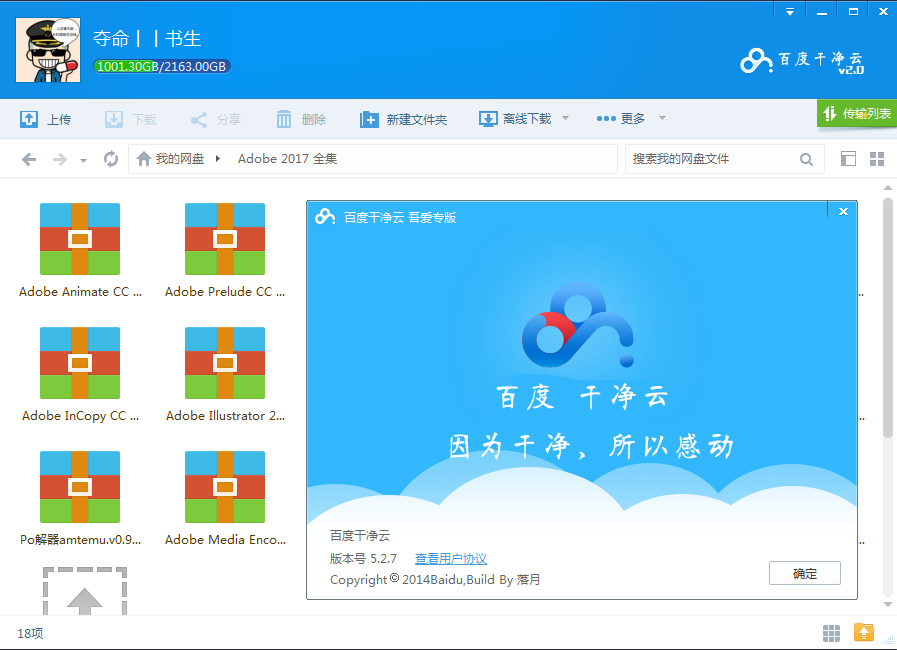Select the Adobe 2017 全集 breadcrumb
The height and width of the screenshot is (650, 897).
[x=288, y=158]
